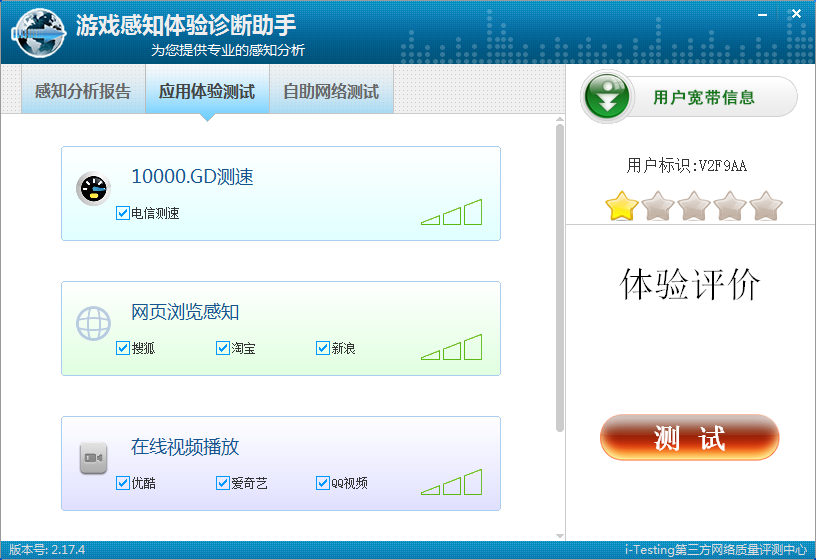Click i-Testing第三方网络质量评测中心 footer text
The height and width of the screenshot is (560, 816).
pos(716,550)
